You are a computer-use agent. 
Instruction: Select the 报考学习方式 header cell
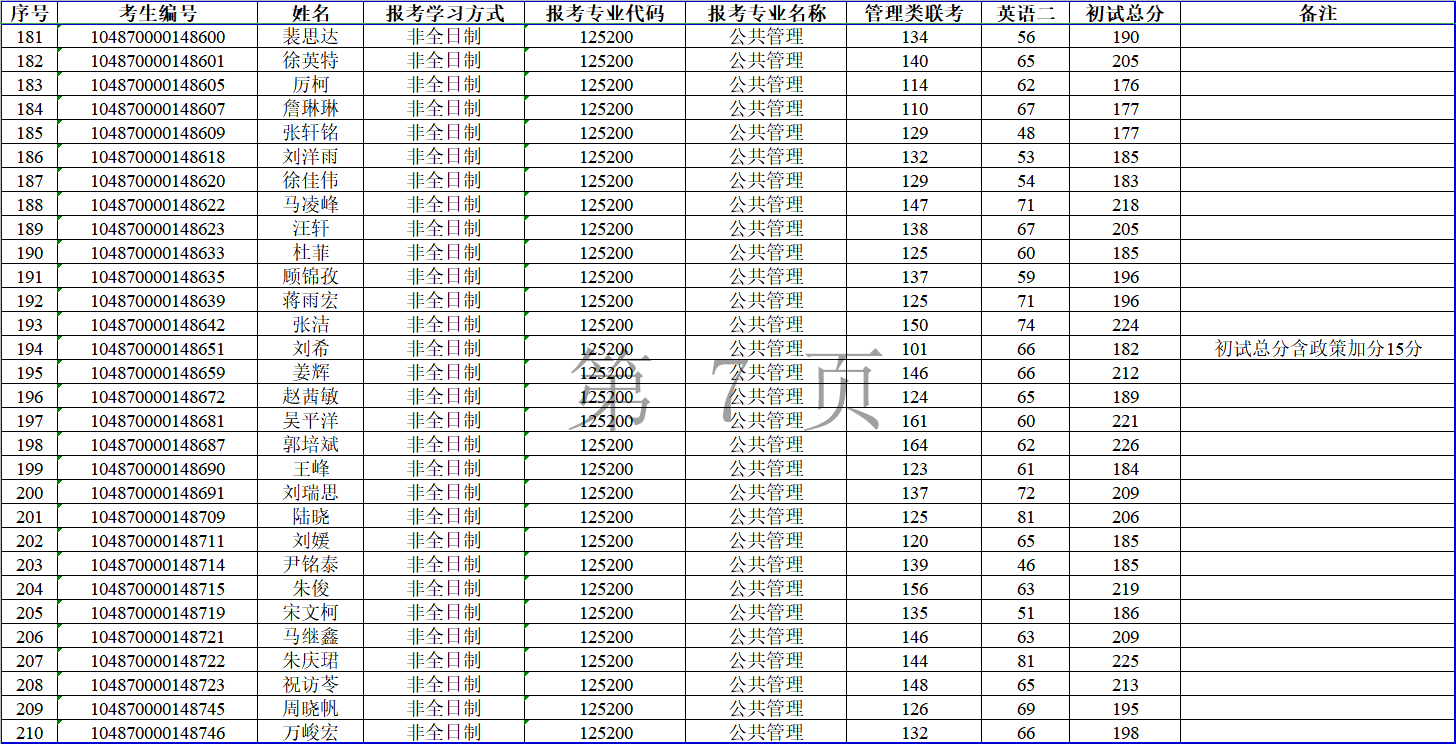pos(444,13)
